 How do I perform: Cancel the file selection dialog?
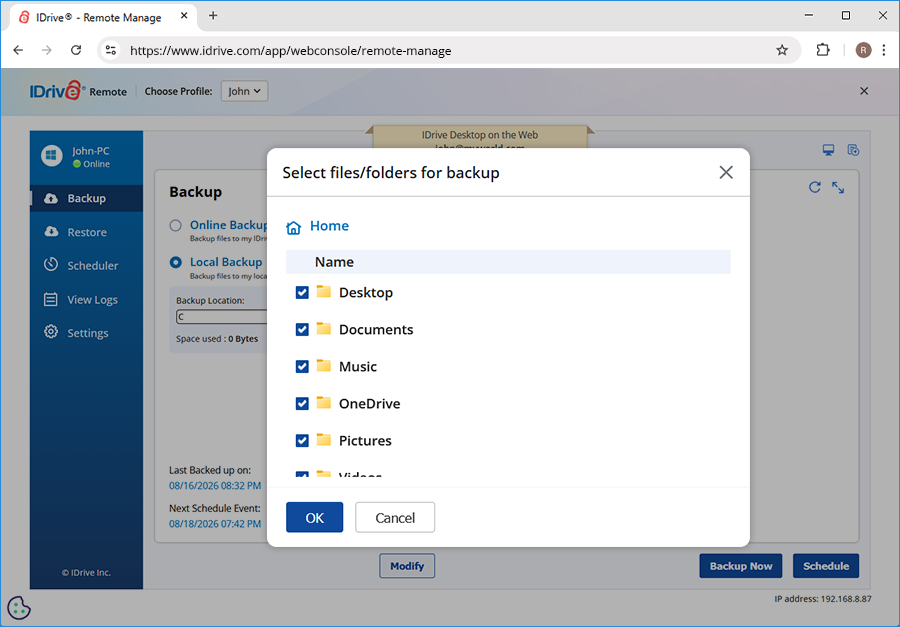(395, 517)
